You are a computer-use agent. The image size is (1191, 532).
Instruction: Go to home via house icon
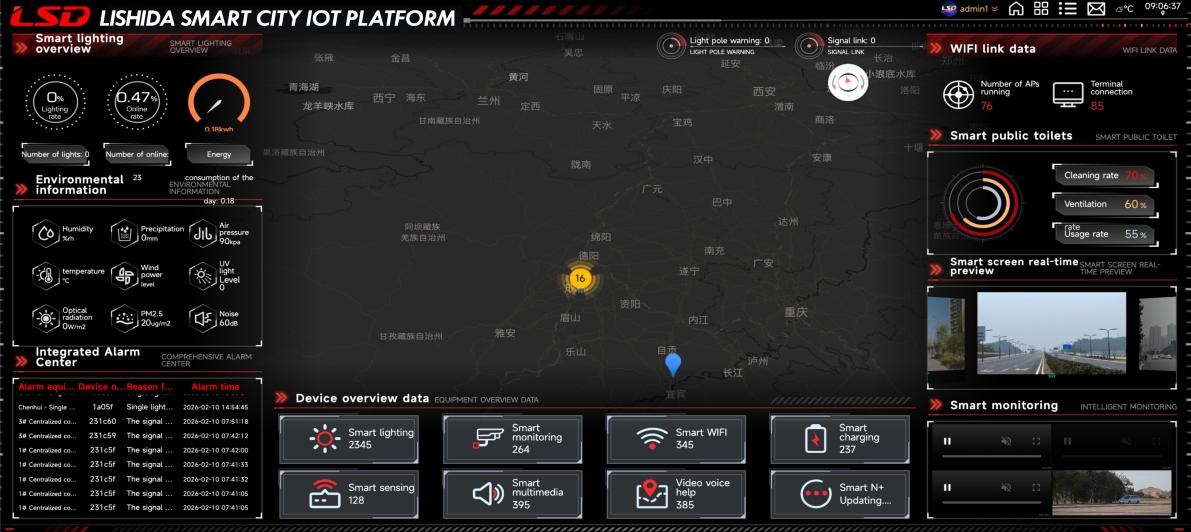(1016, 9)
